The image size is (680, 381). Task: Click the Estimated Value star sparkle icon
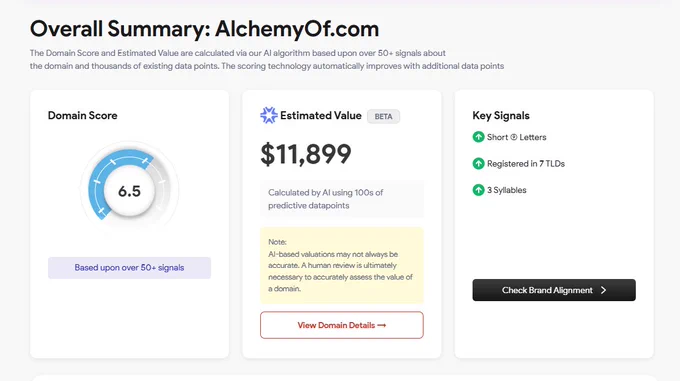coord(268,115)
